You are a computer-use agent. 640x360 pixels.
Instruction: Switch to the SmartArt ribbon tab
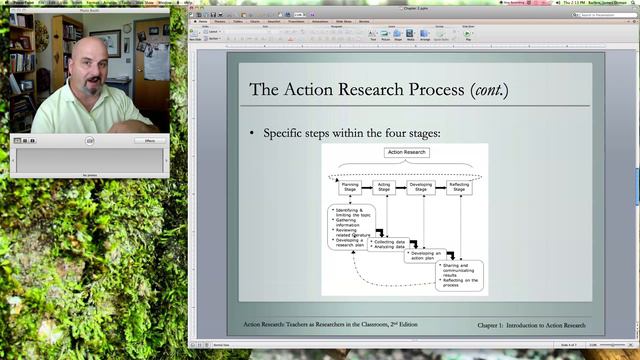274,21
